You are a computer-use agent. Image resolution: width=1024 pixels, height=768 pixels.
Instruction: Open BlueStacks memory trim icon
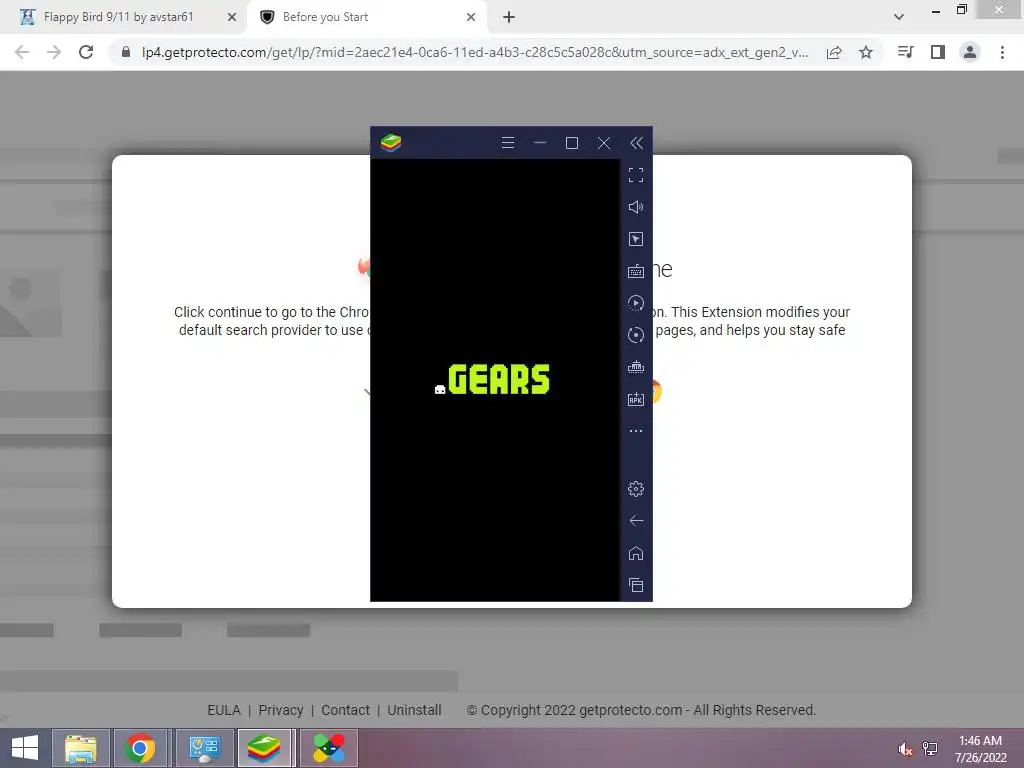click(x=636, y=367)
